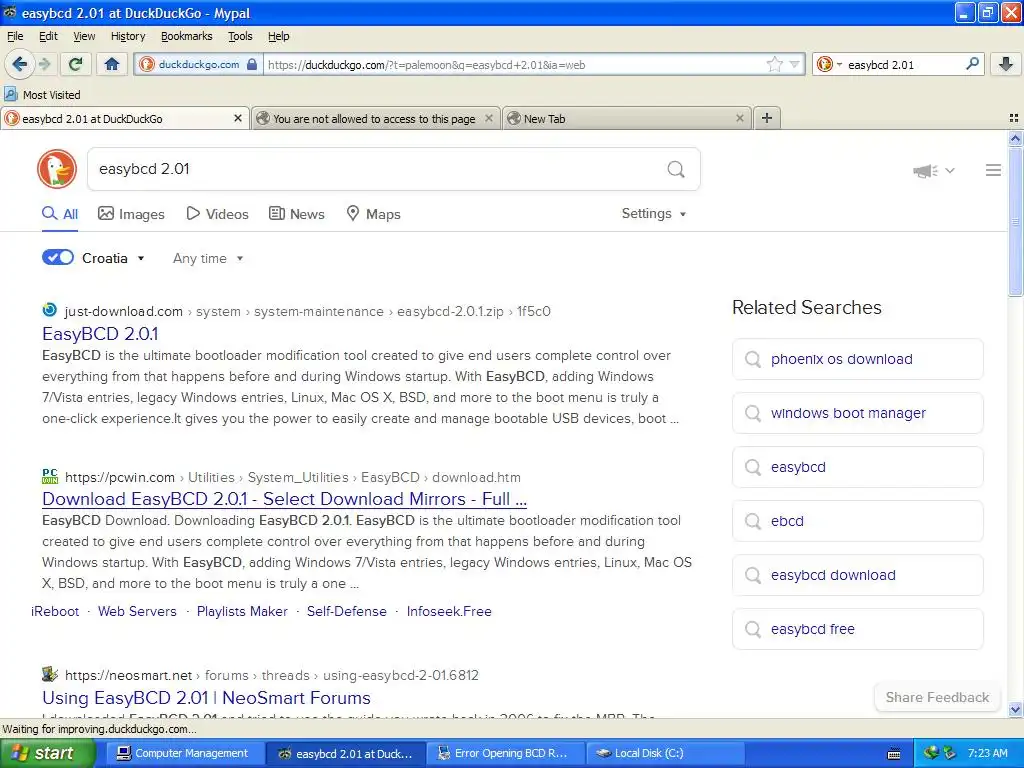Click the Forward arrow button
This screenshot has width=1024, height=768.
click(44, 64)
